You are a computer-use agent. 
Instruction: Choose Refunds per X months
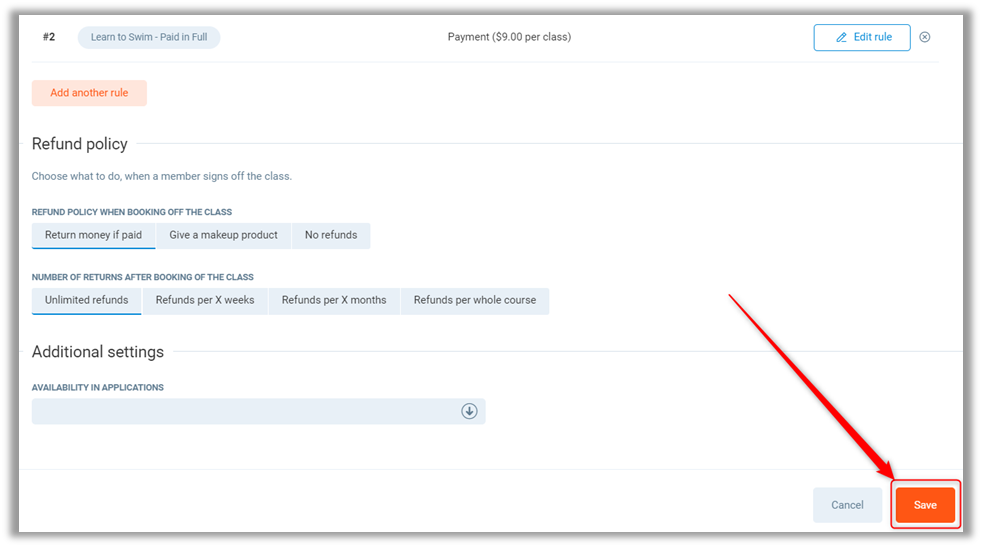334,300
